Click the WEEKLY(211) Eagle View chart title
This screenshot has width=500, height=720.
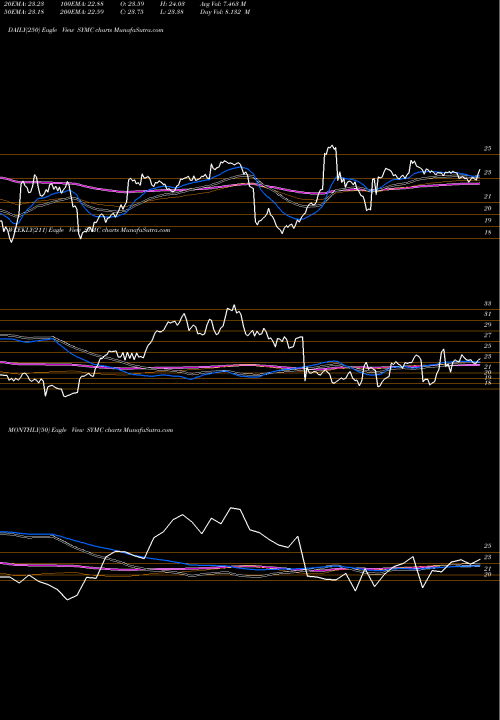[88, 230]
